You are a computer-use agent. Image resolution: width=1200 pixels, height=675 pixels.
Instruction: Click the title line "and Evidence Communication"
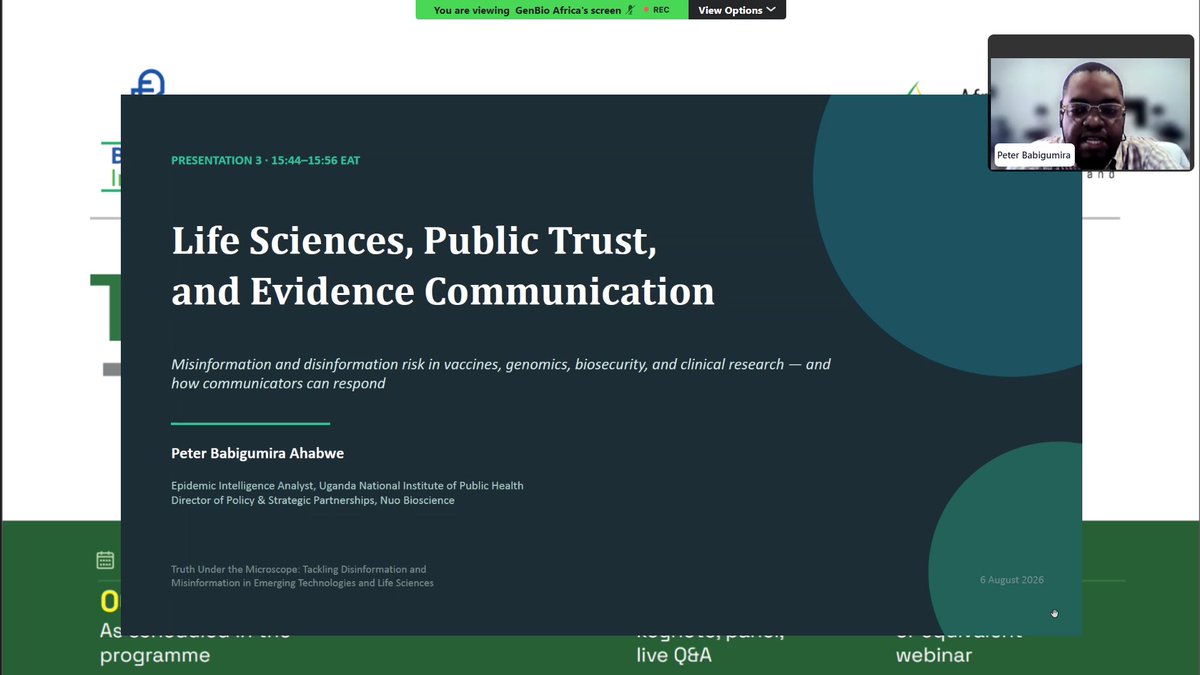(443, 291)
